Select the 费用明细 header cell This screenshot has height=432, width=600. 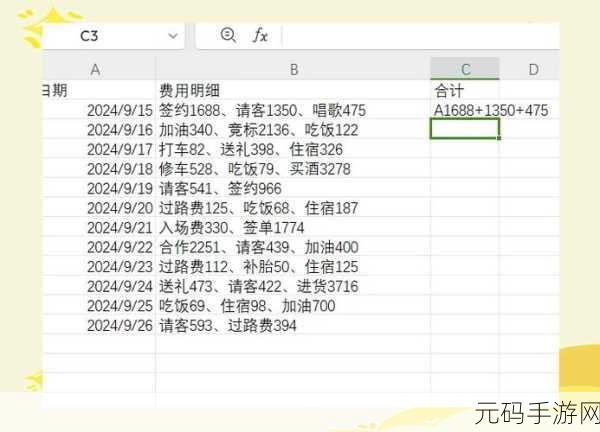tap(293, 91)
